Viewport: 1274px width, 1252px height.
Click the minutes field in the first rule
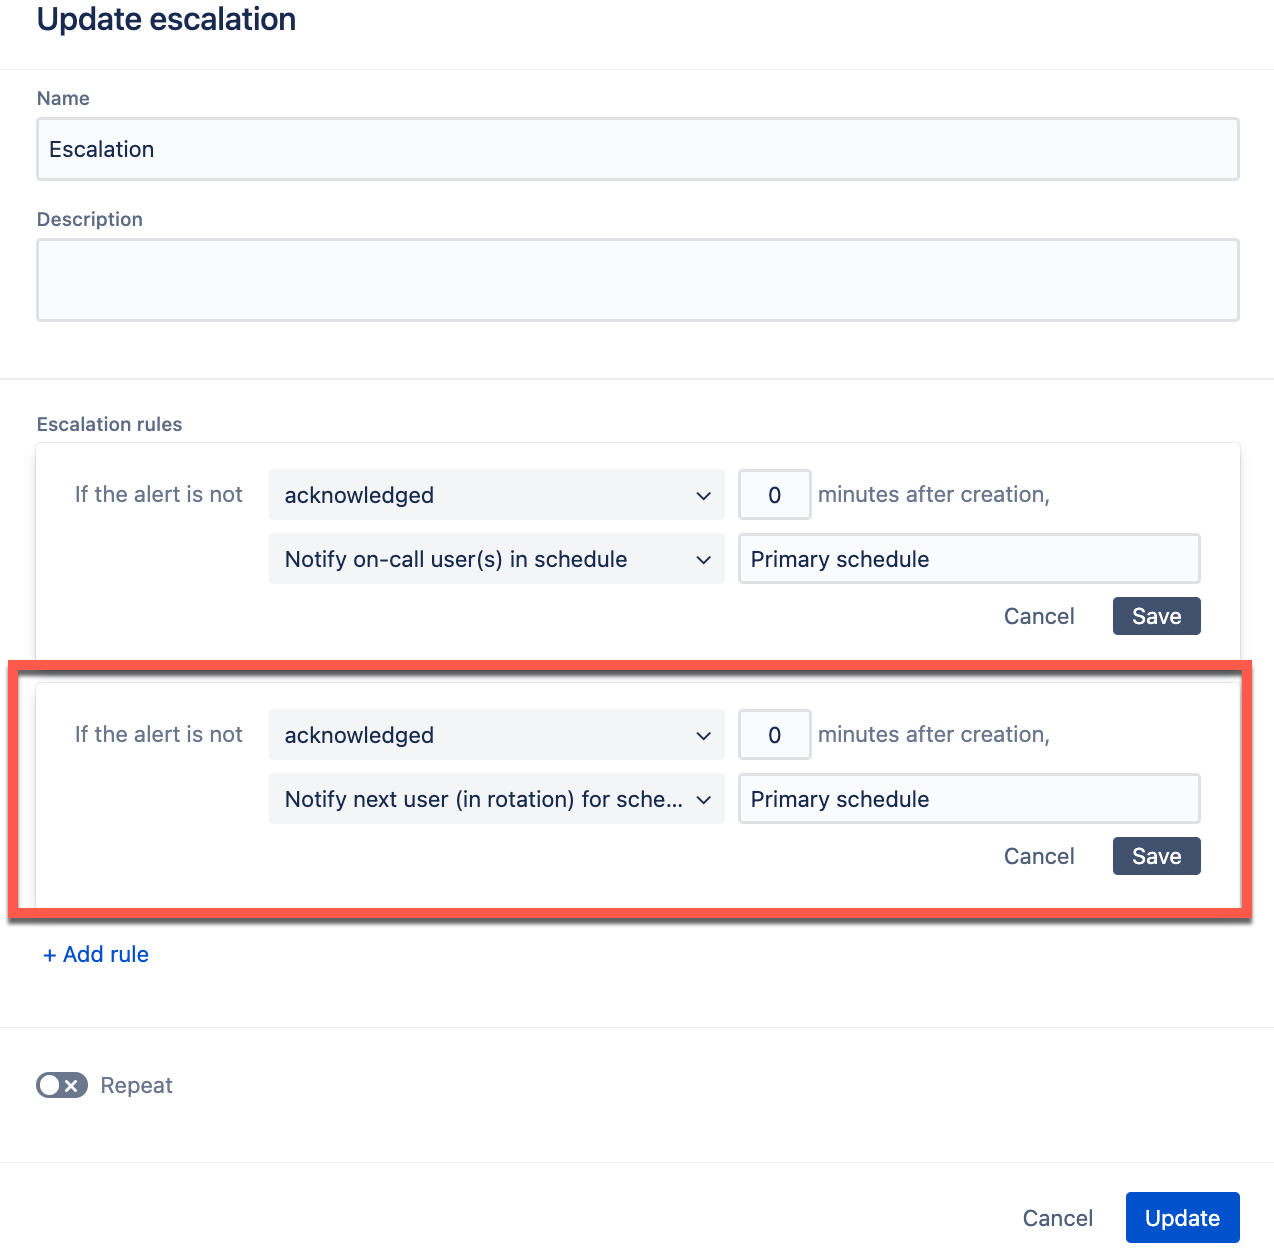774,494
